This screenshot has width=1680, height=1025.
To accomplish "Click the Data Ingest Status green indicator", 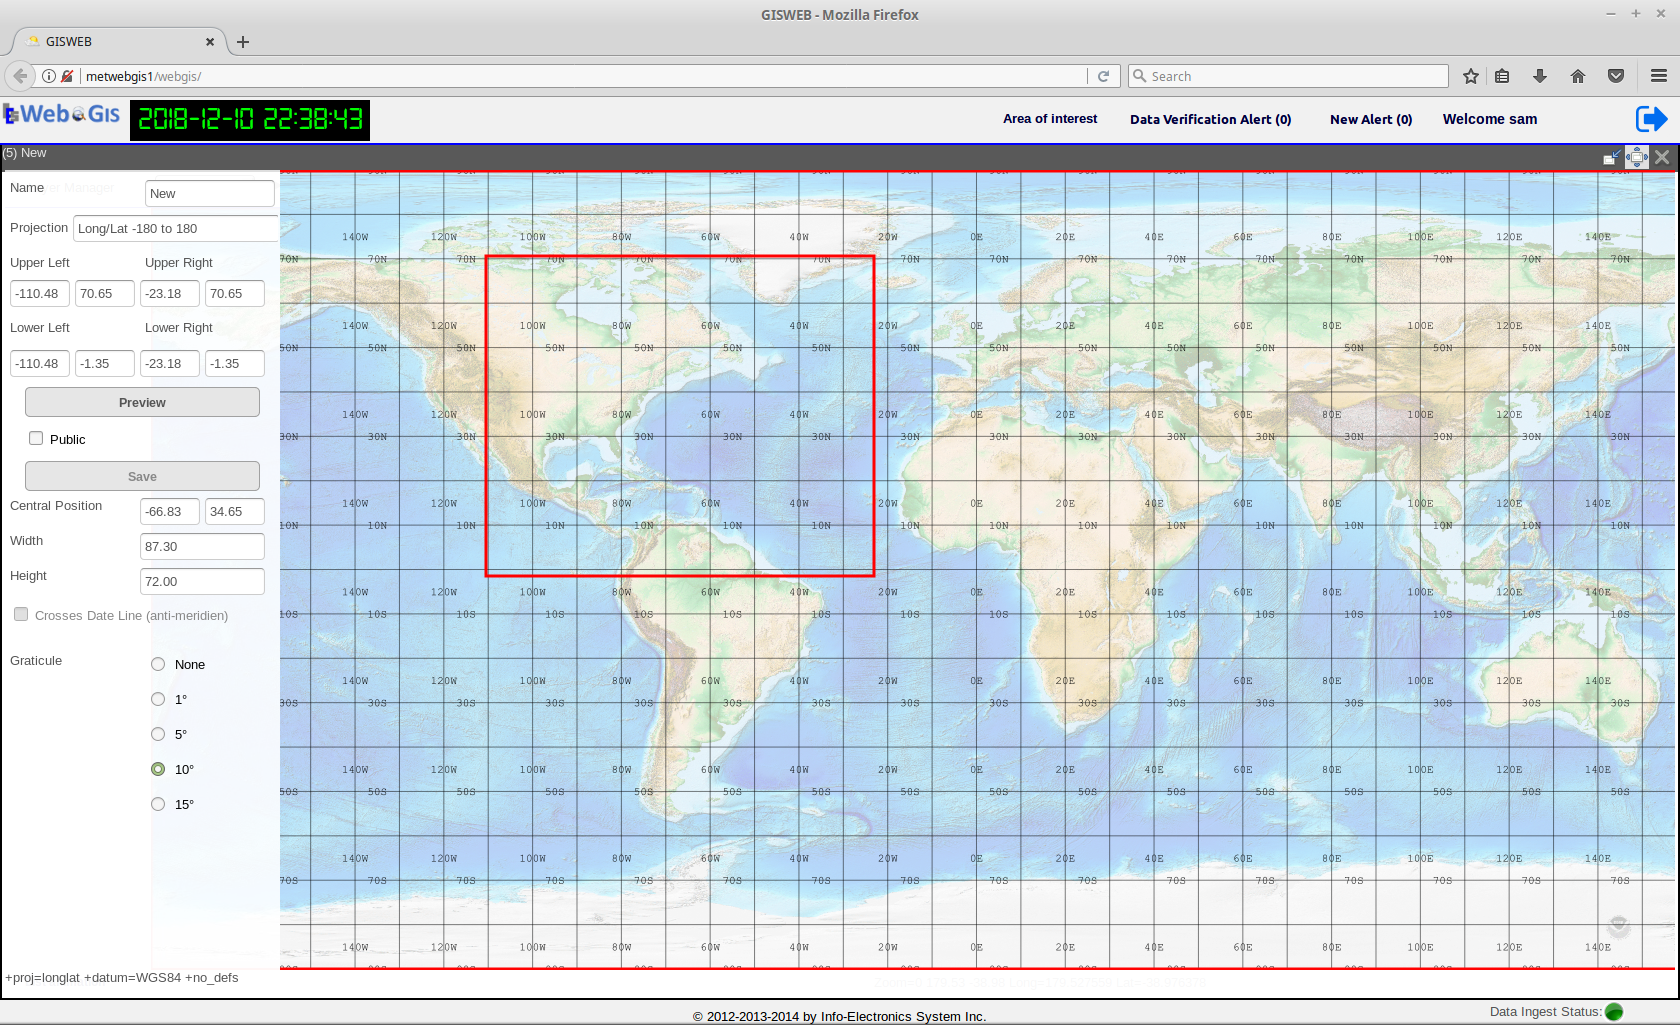I will pyautogui.click(x=1614, y=1012).
